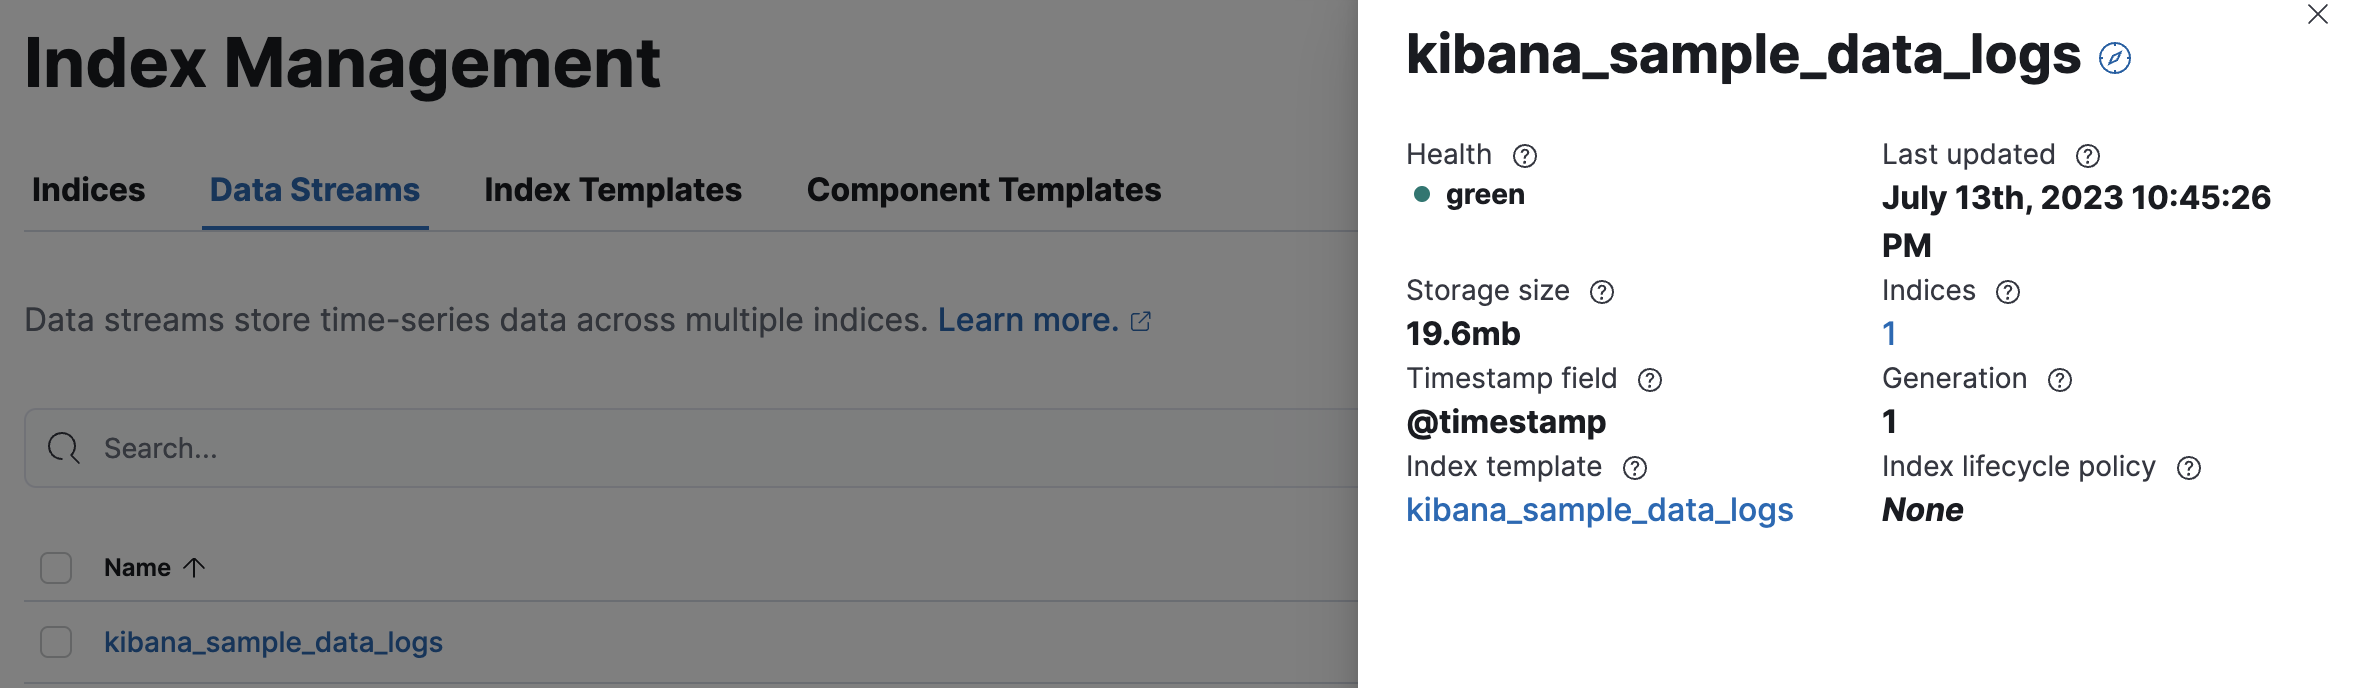Click the Storage size help icon
Viewport: 2356px width, 688px height.
[x=1601, y=292]
